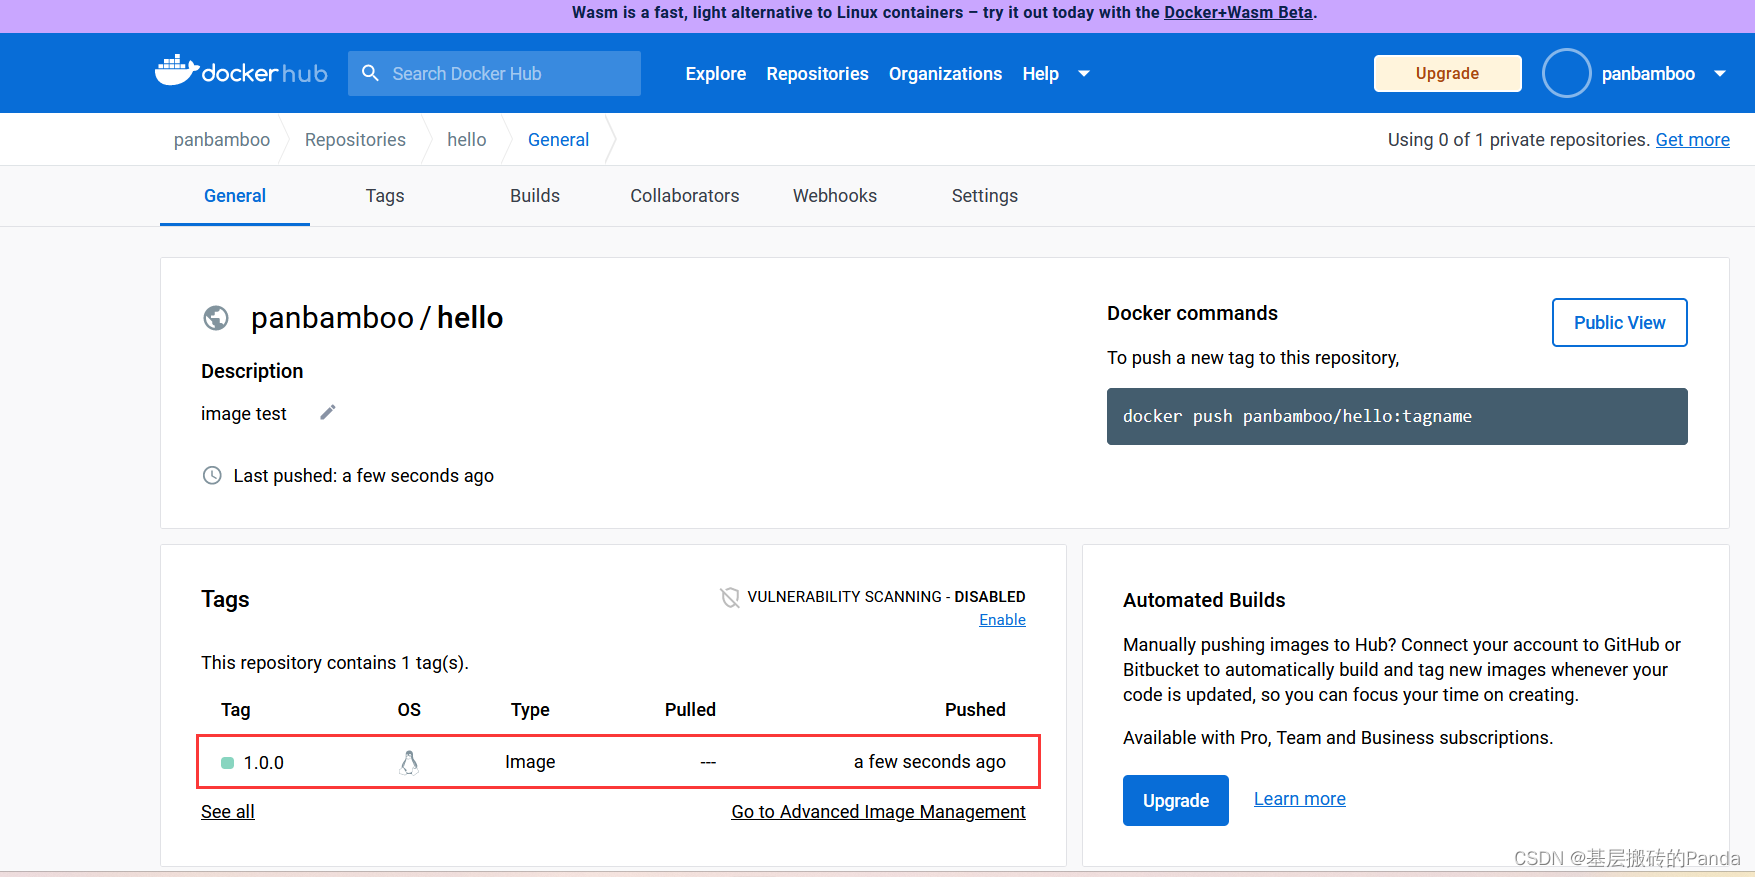The image size is (1755, 877).
Task: Switch to the Collaborators tab
Action: (x=685, y=196)
